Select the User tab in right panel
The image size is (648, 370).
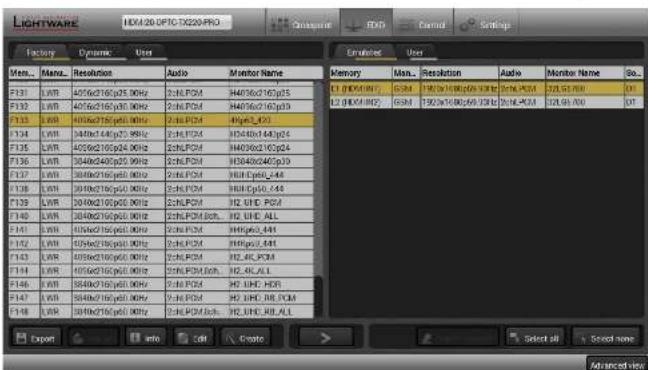[415, 53]
